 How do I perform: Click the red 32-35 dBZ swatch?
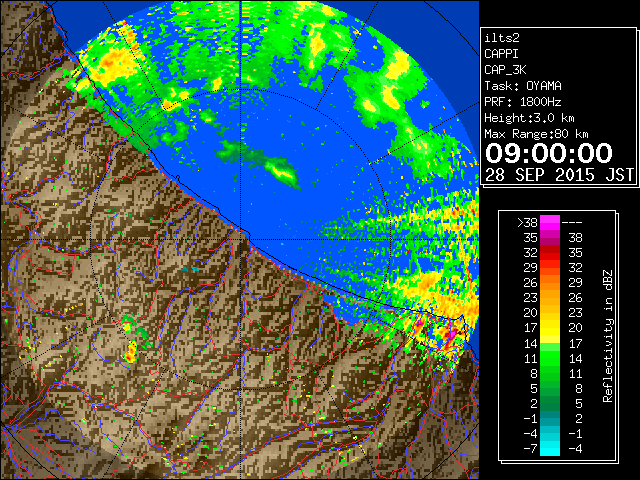[550, 253]
